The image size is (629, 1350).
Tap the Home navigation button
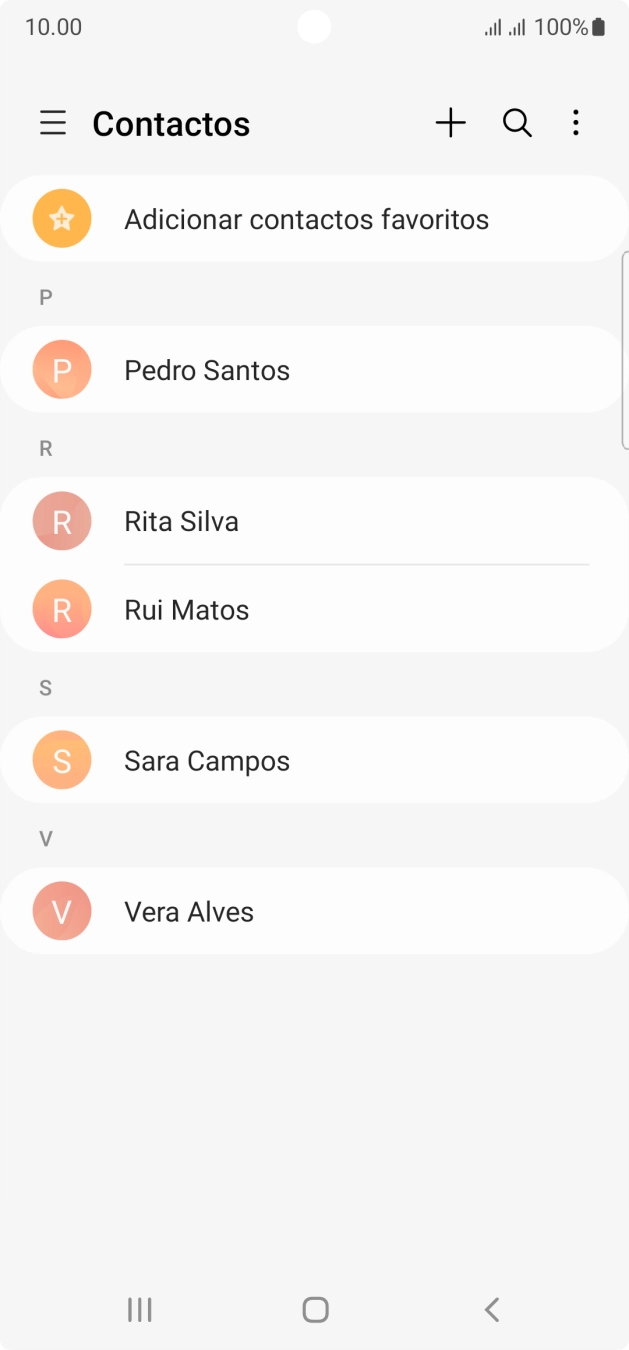coord(314,1308)
